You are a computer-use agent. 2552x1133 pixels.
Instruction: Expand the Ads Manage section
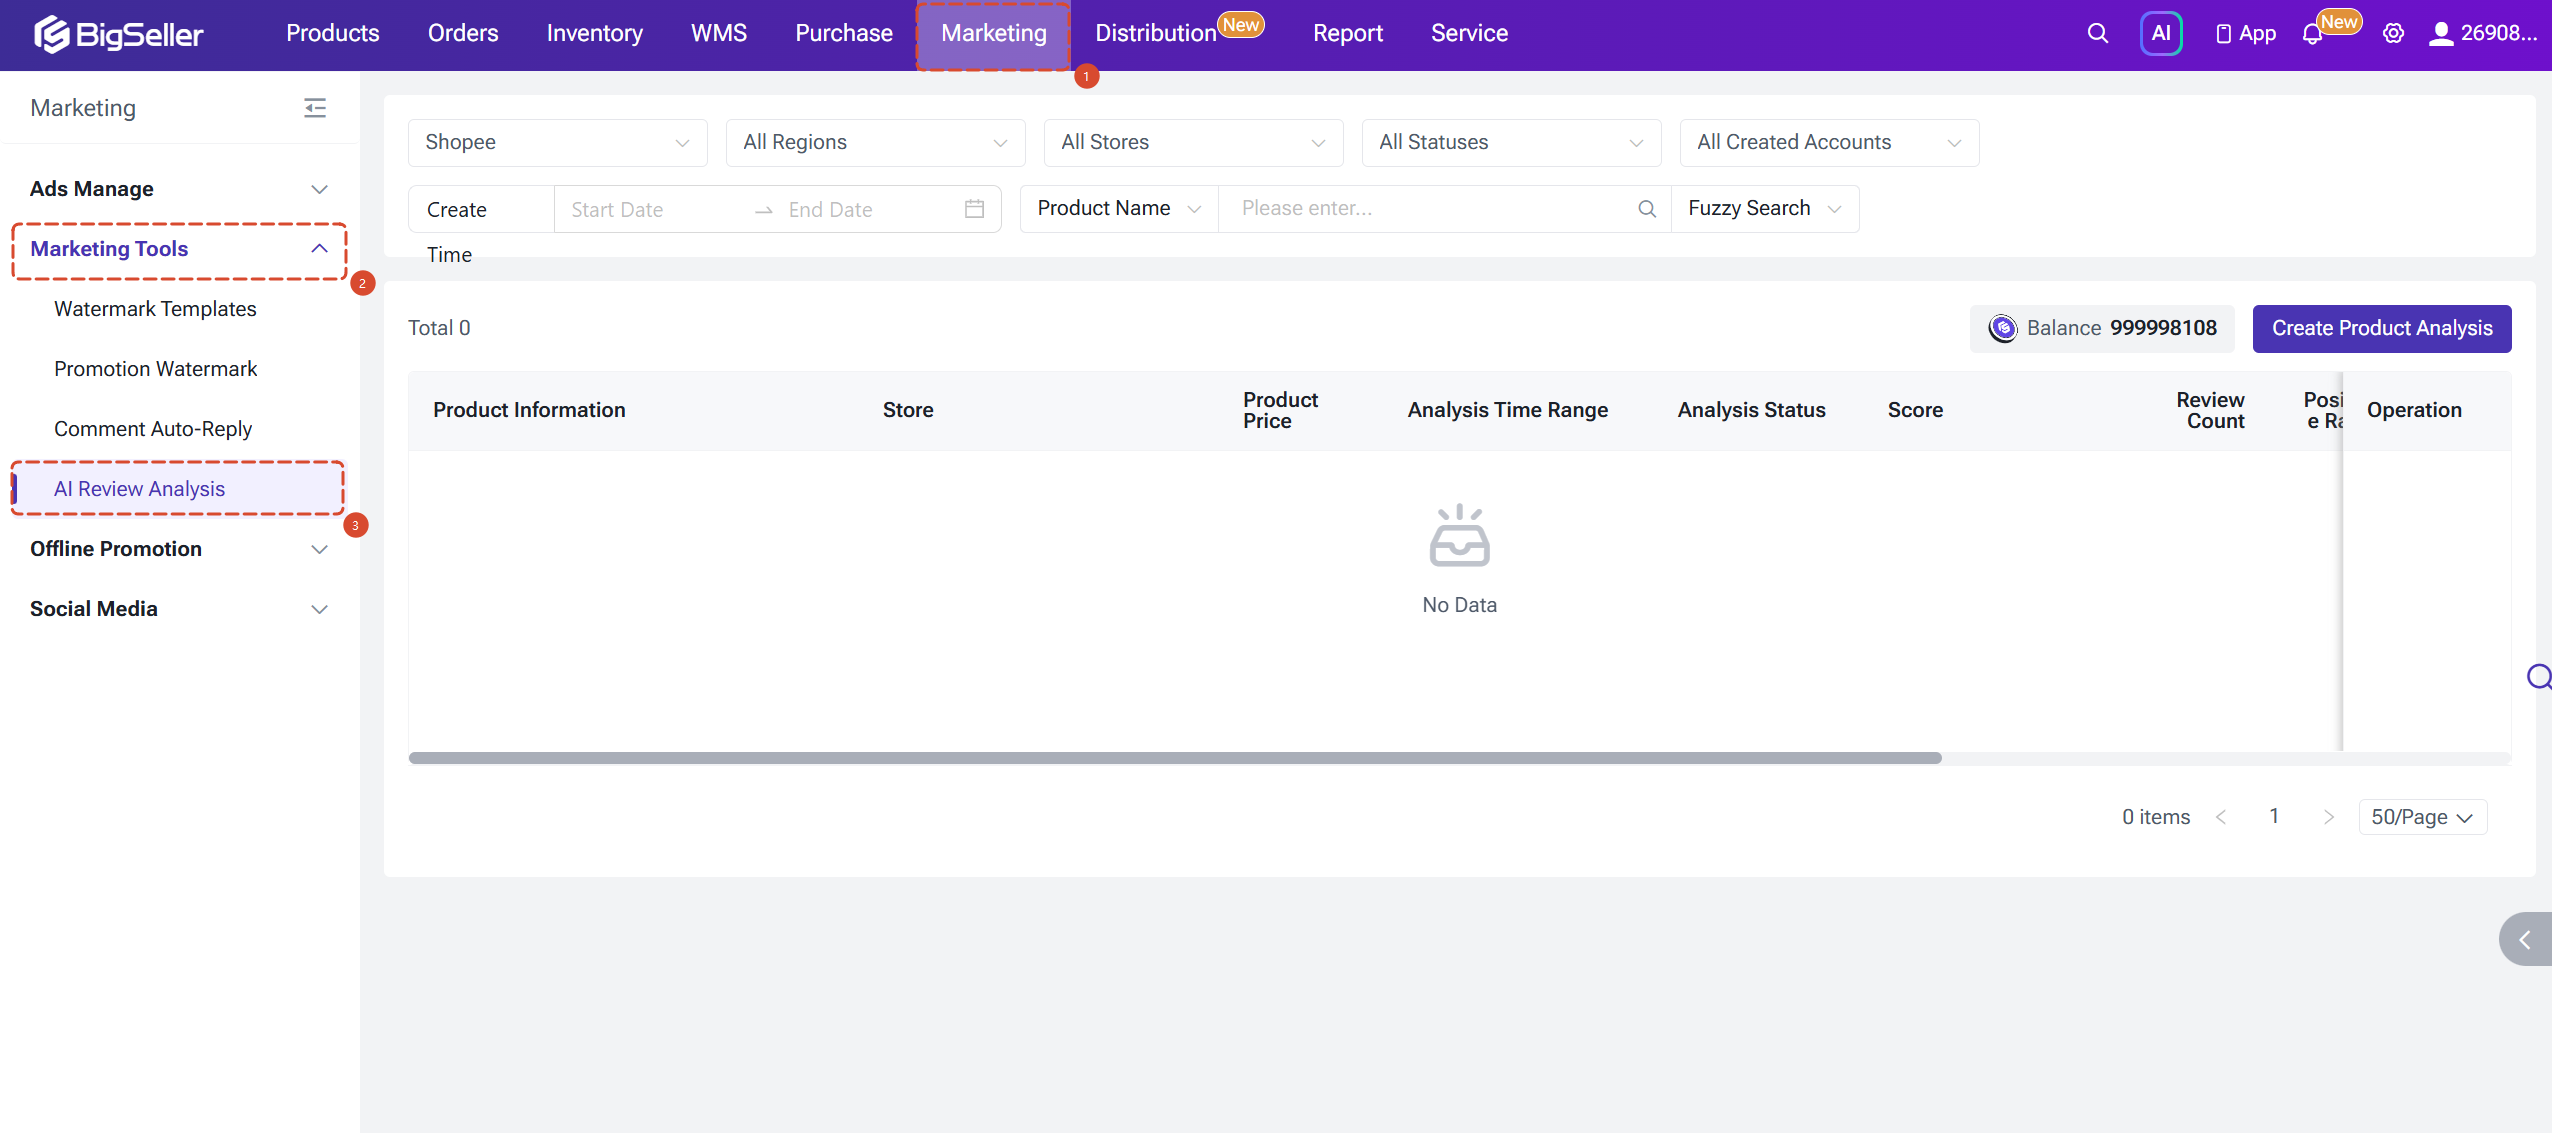click(179, 189)
